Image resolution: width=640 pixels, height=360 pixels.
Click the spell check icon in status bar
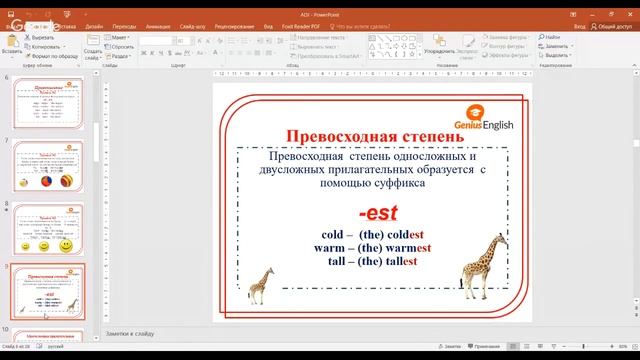(39, 346)
